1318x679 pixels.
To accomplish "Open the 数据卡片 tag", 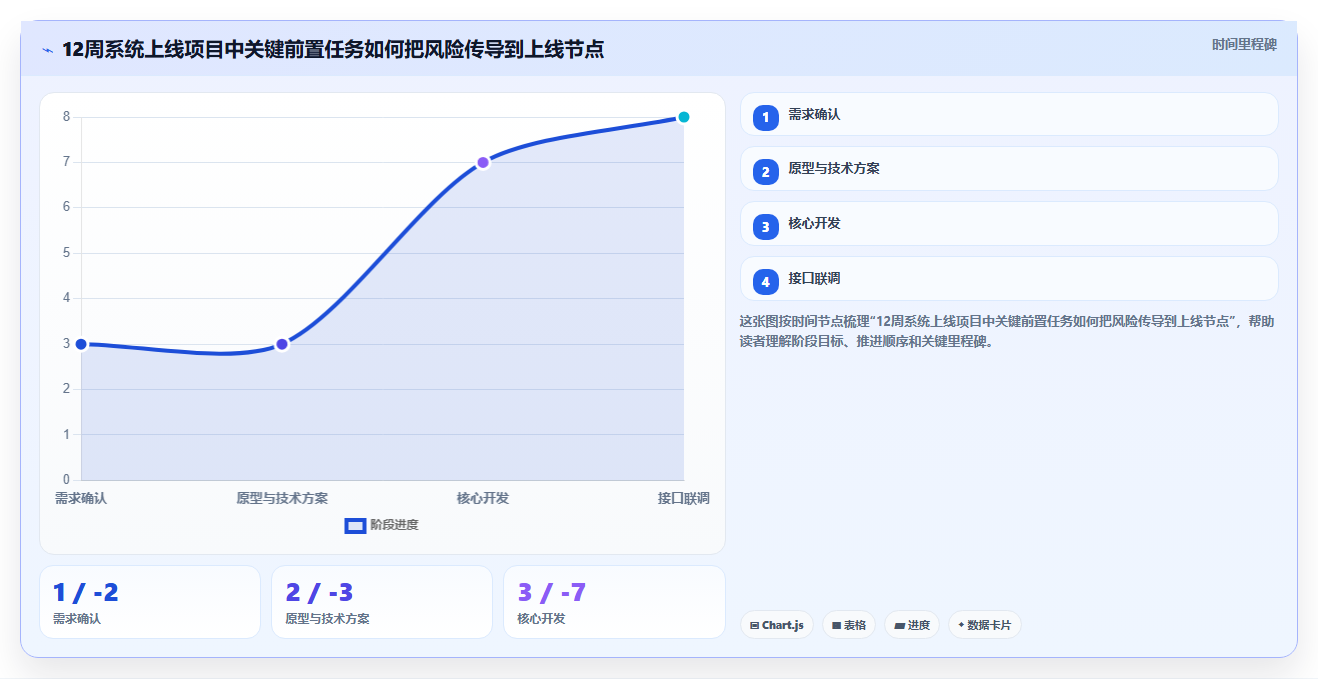I will [985, 625].
